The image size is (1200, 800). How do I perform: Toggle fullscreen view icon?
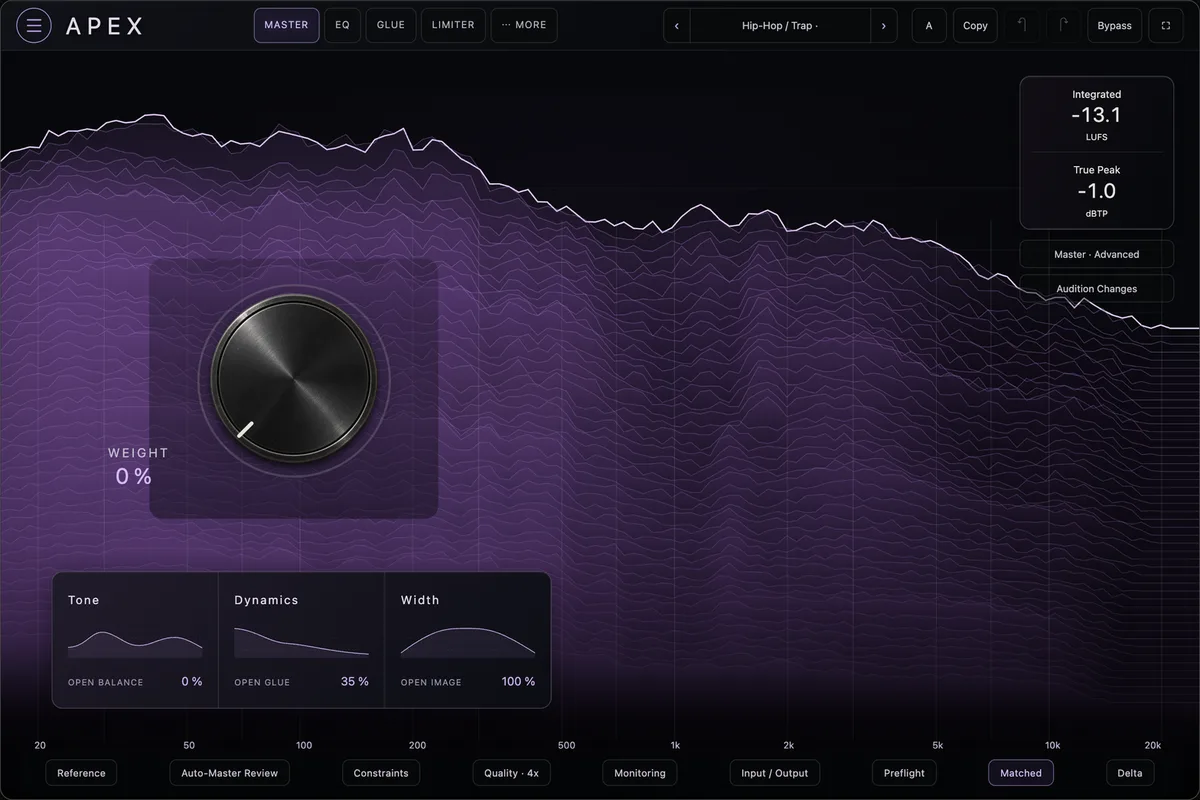(1166, 25)
